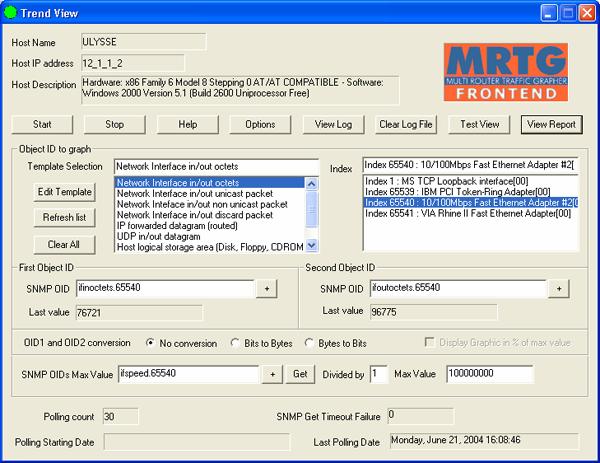Click the Max Value input field
Screen dimensions: 600x463
tap(482, 373)
